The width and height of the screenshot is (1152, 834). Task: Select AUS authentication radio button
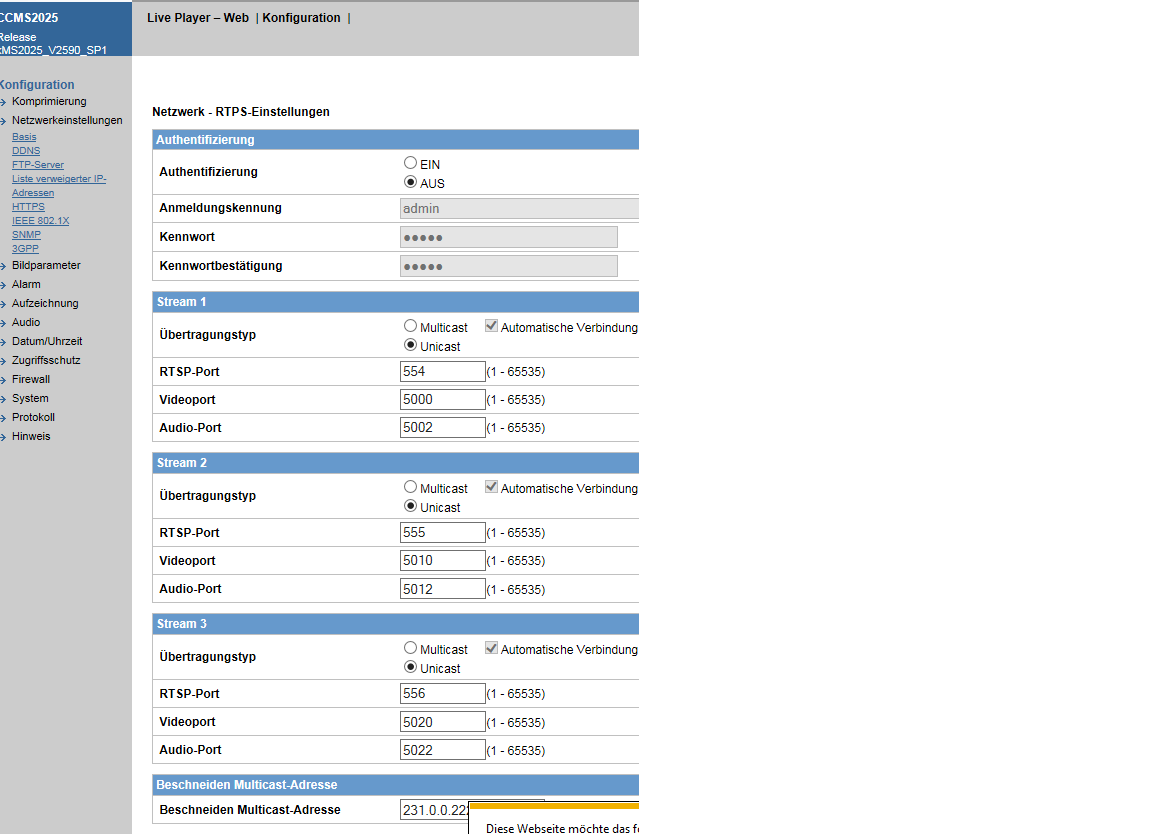coord(410,183)
